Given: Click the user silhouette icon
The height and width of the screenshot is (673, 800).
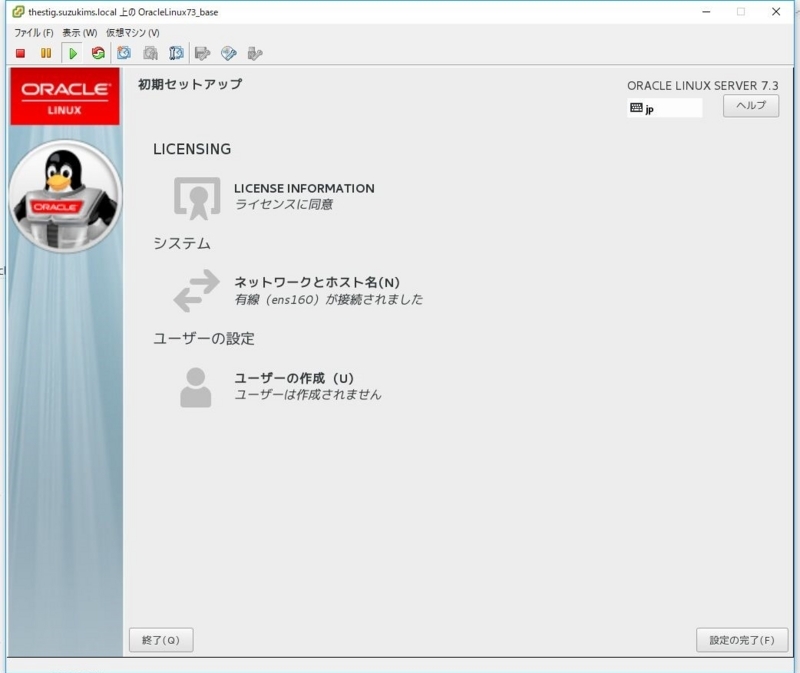Looking at the screenshot, I should point(195,388).
